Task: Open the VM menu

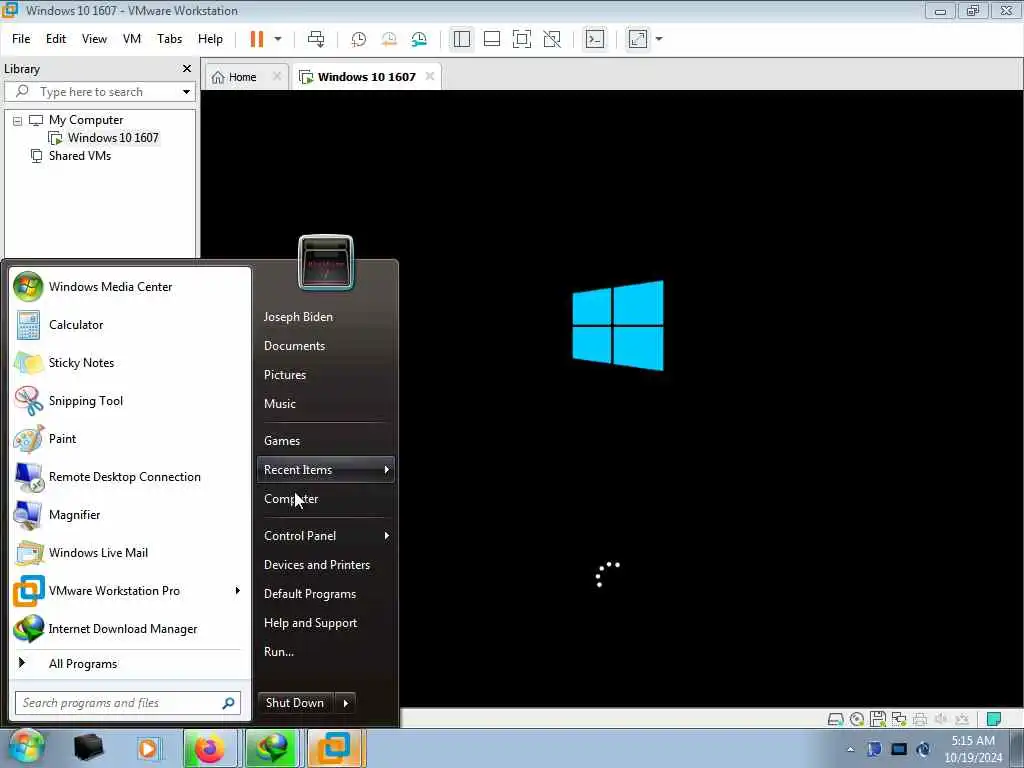Action: click(132, 39)
